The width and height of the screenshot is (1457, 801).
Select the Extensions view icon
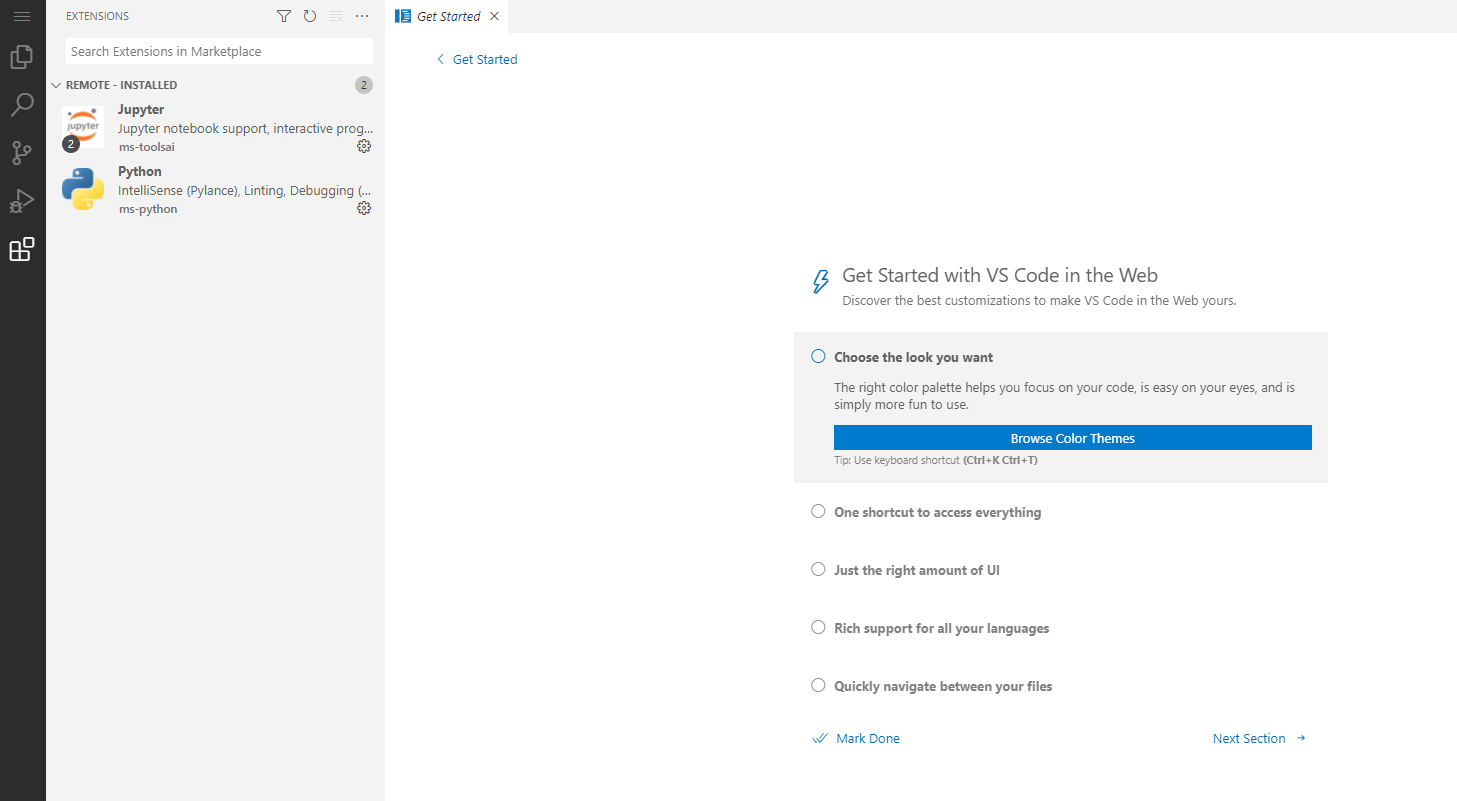click(22, 249)
